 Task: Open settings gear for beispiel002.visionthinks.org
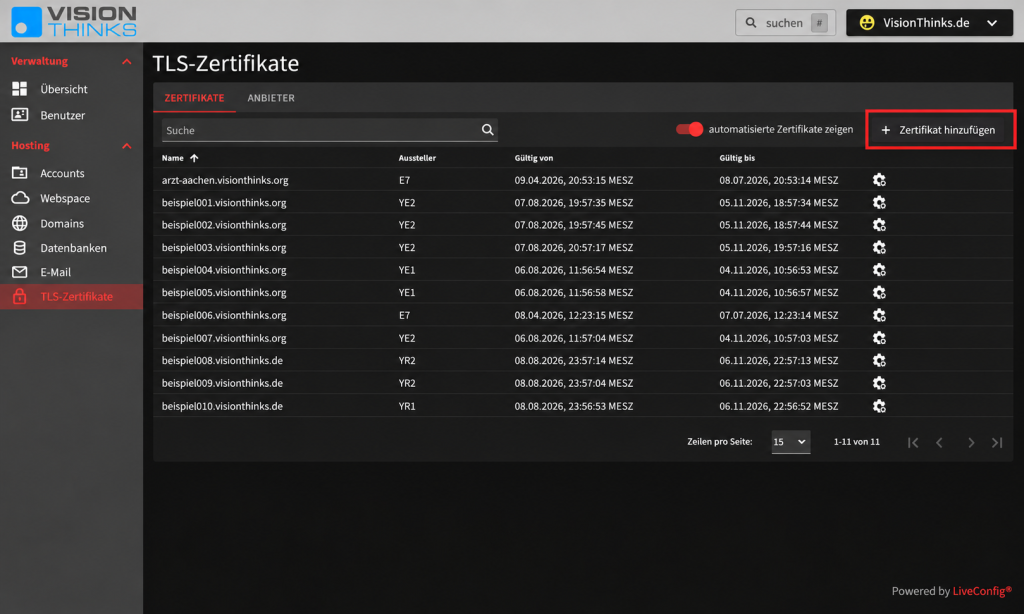point(879,225)
